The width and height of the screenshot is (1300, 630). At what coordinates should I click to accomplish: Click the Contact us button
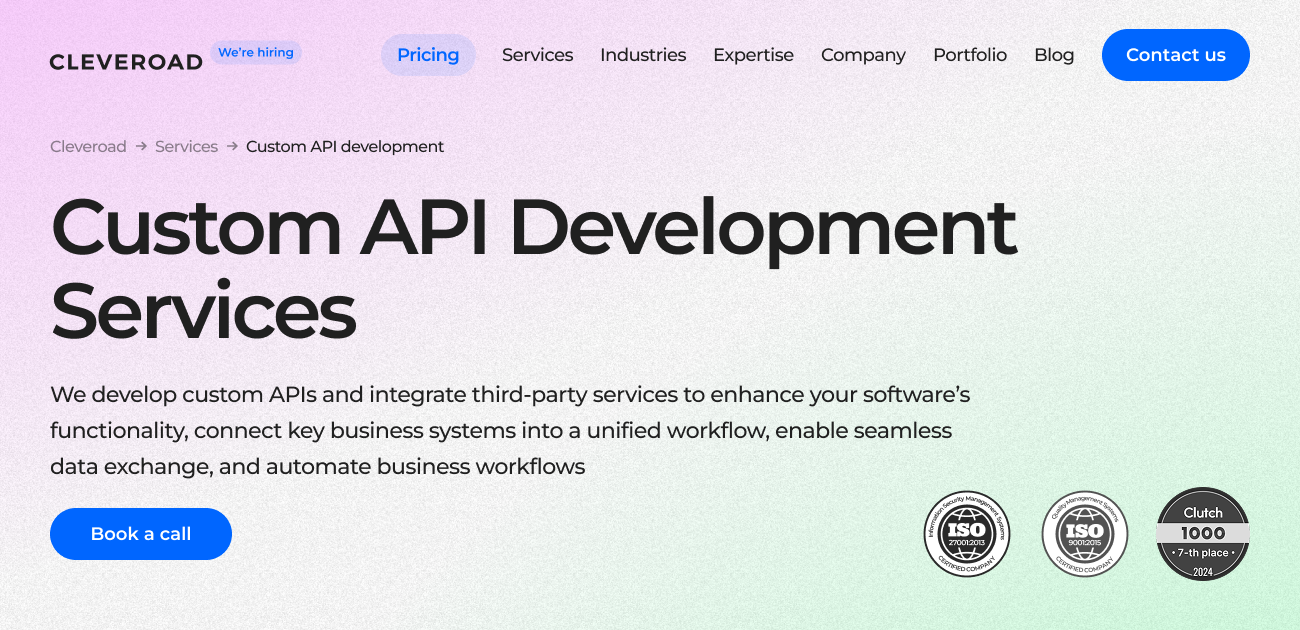pyautogui.click(x=1175, y=55)
